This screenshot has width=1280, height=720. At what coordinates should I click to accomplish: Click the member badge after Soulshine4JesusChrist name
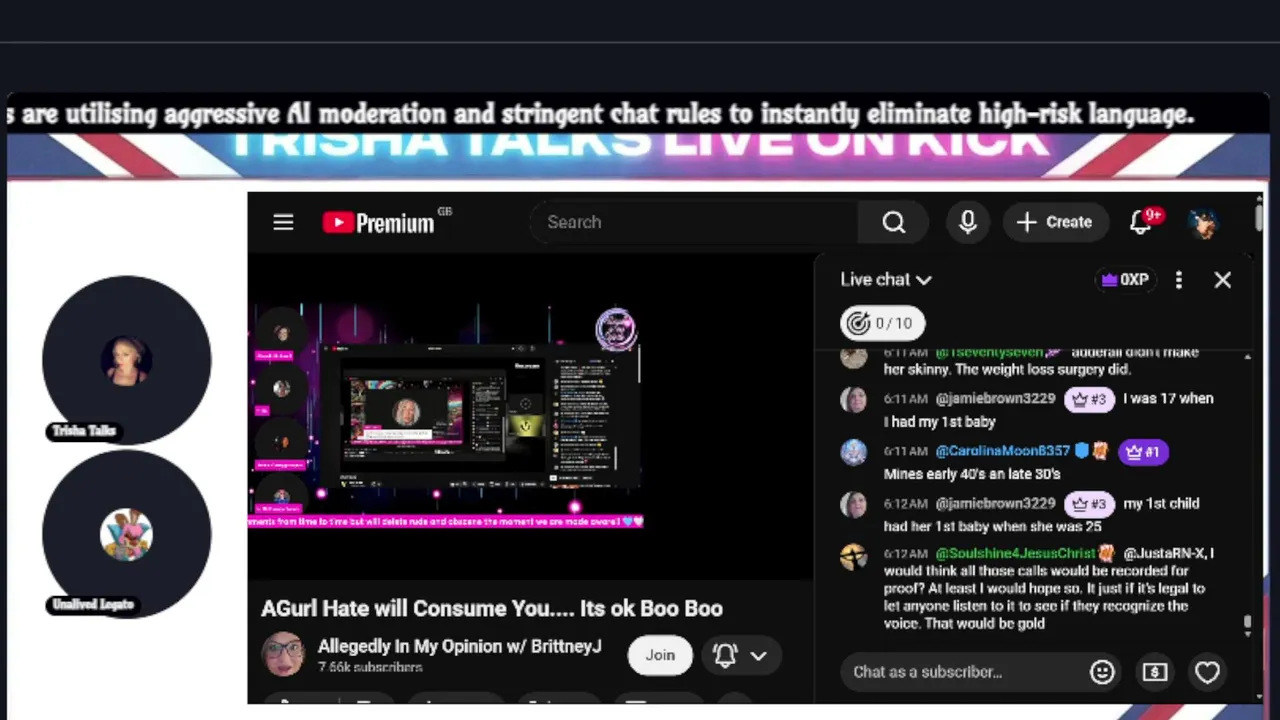click(x=1107, y=553)
